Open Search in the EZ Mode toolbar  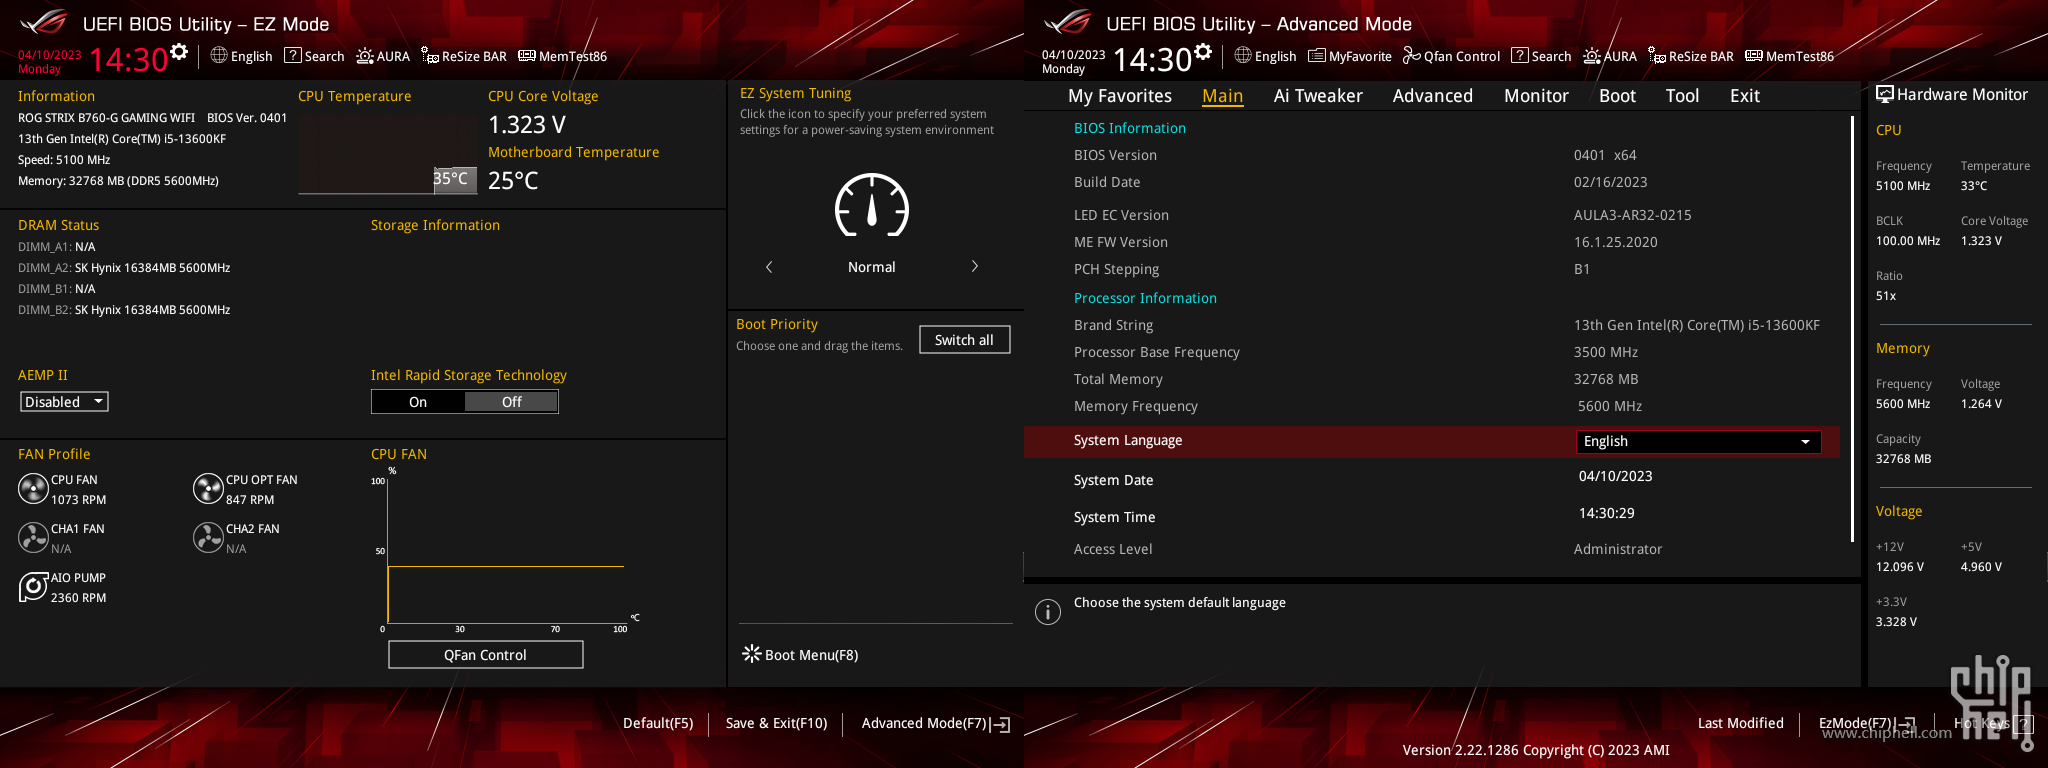314,56
